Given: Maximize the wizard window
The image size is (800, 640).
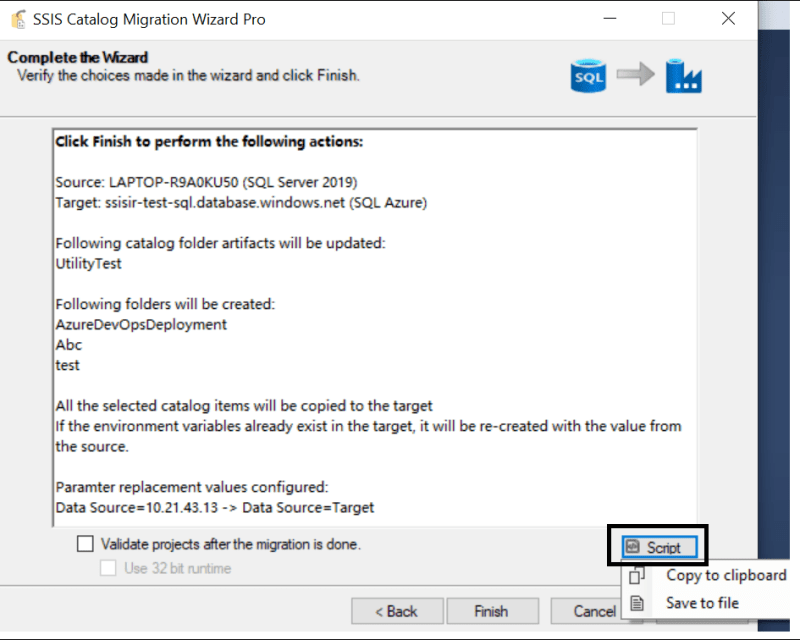Looking at the screenshot, I should click(668, 19).
